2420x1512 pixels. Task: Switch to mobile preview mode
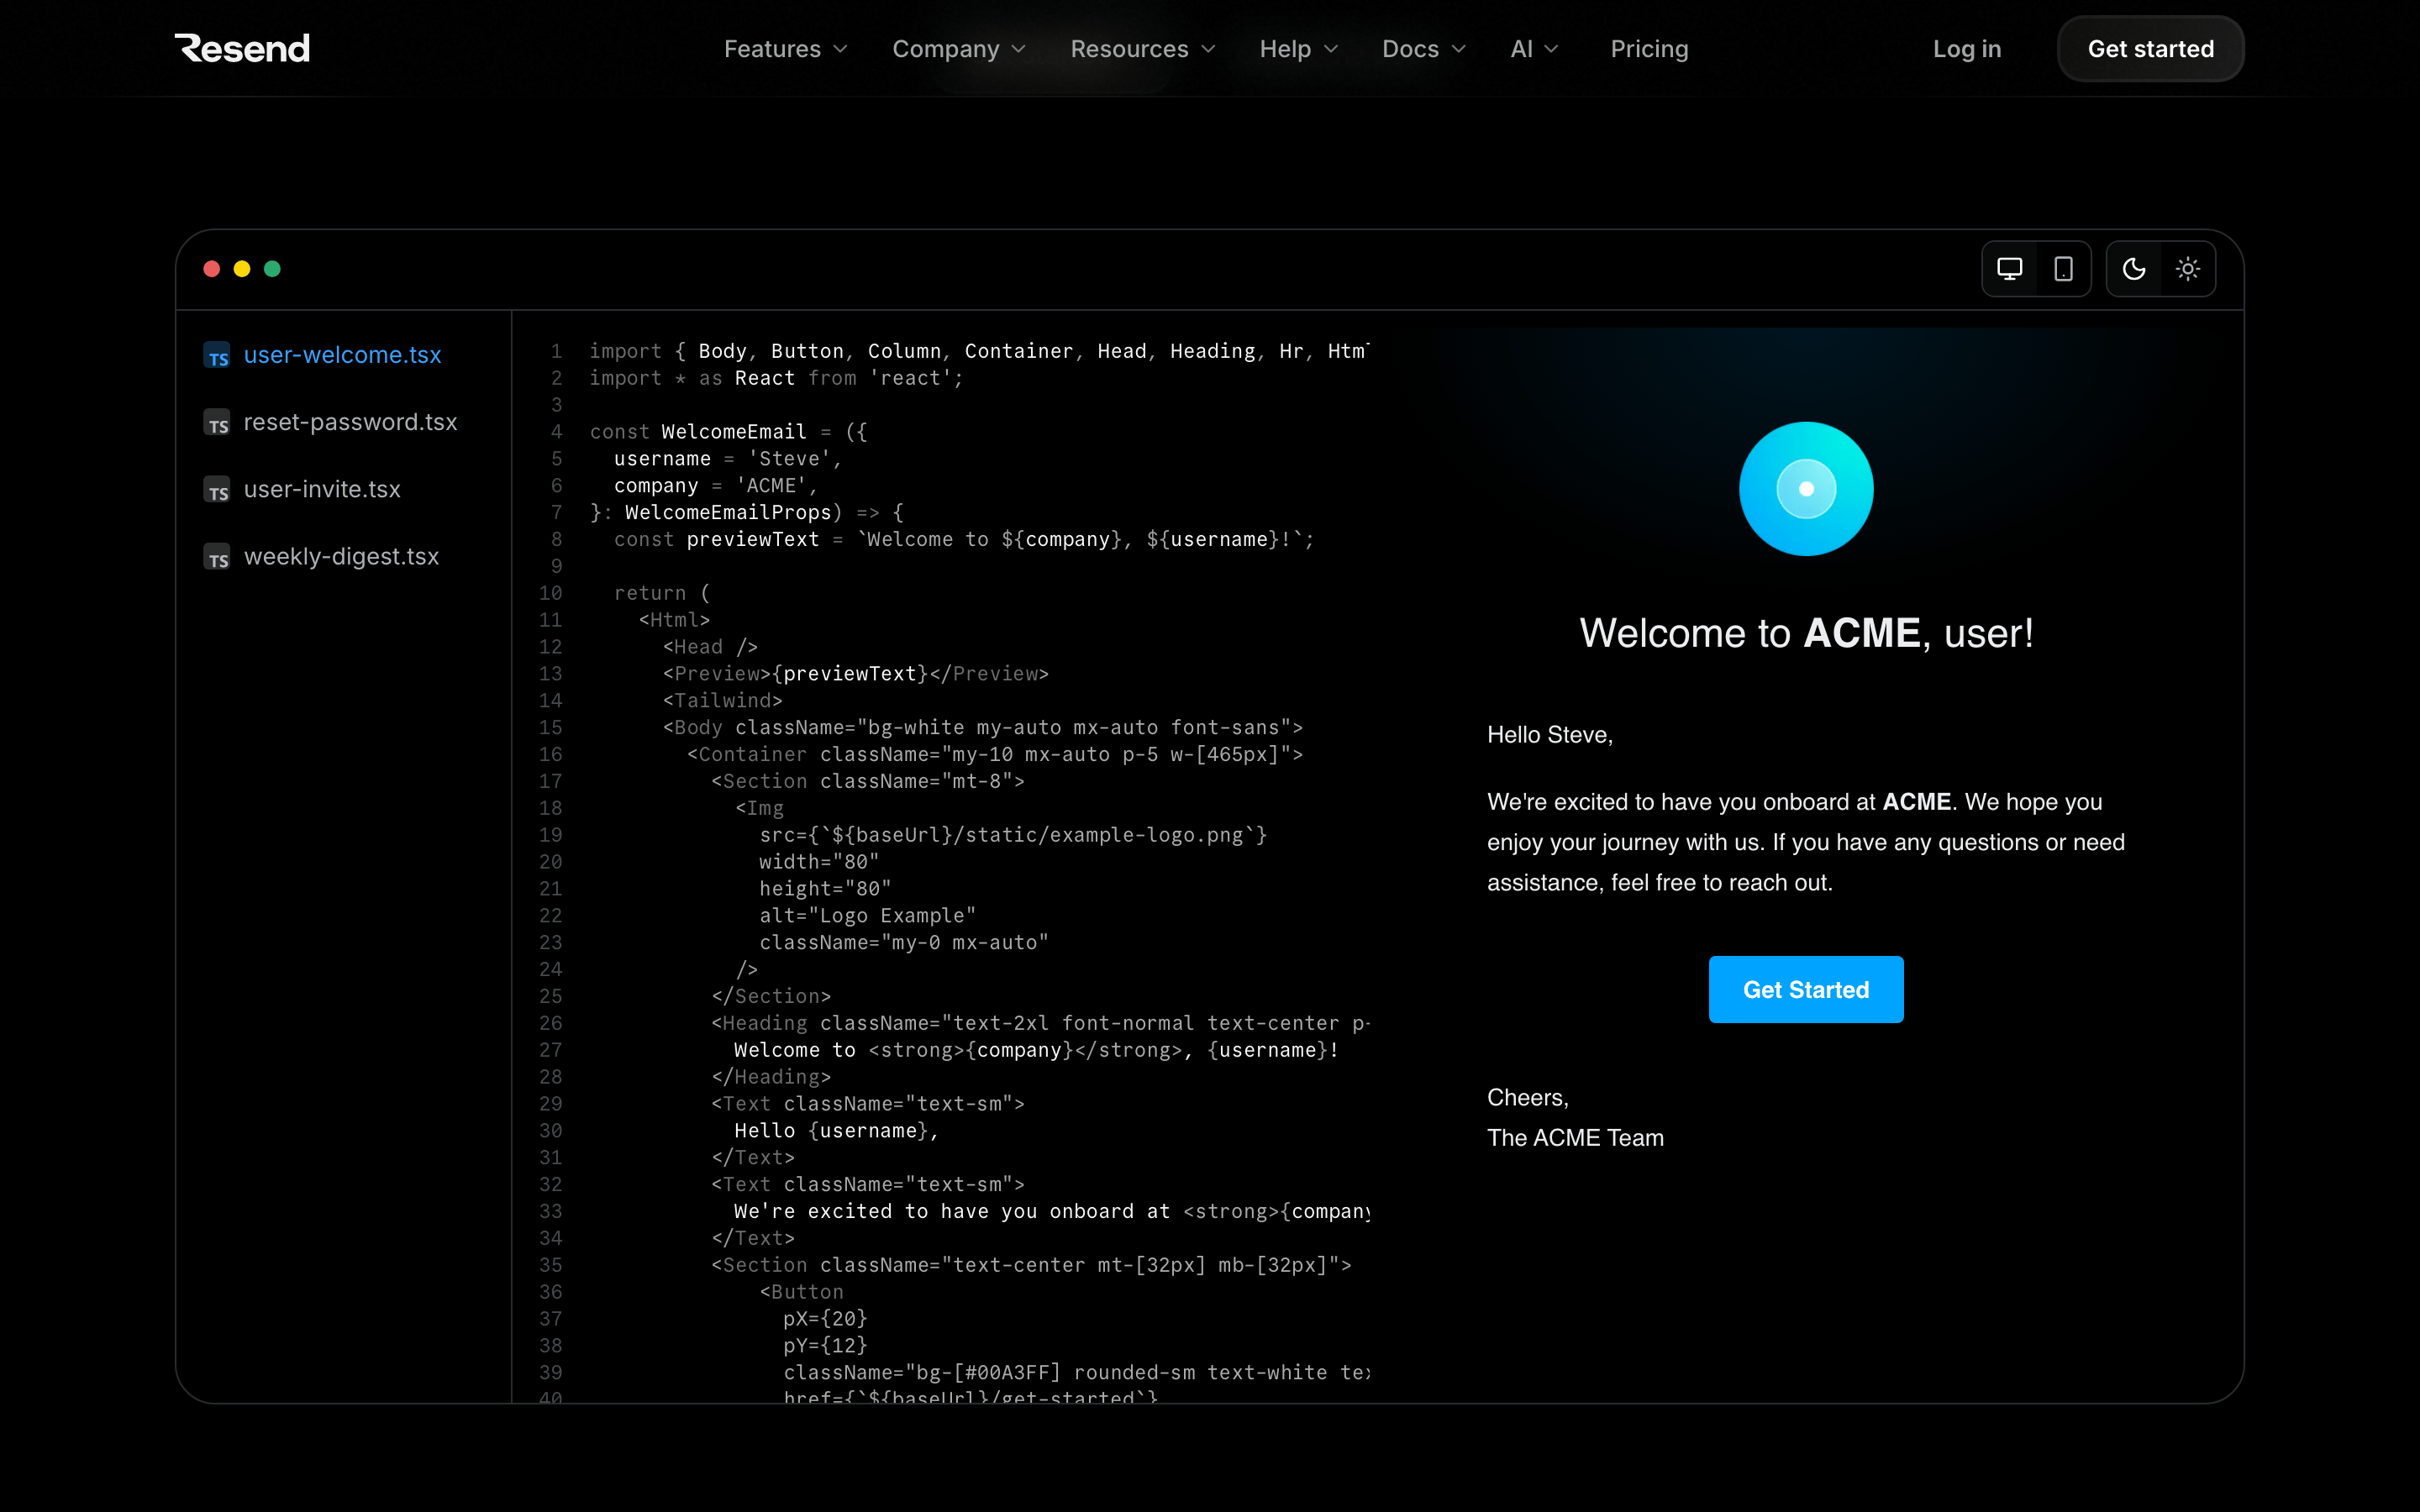[2063, 269]
